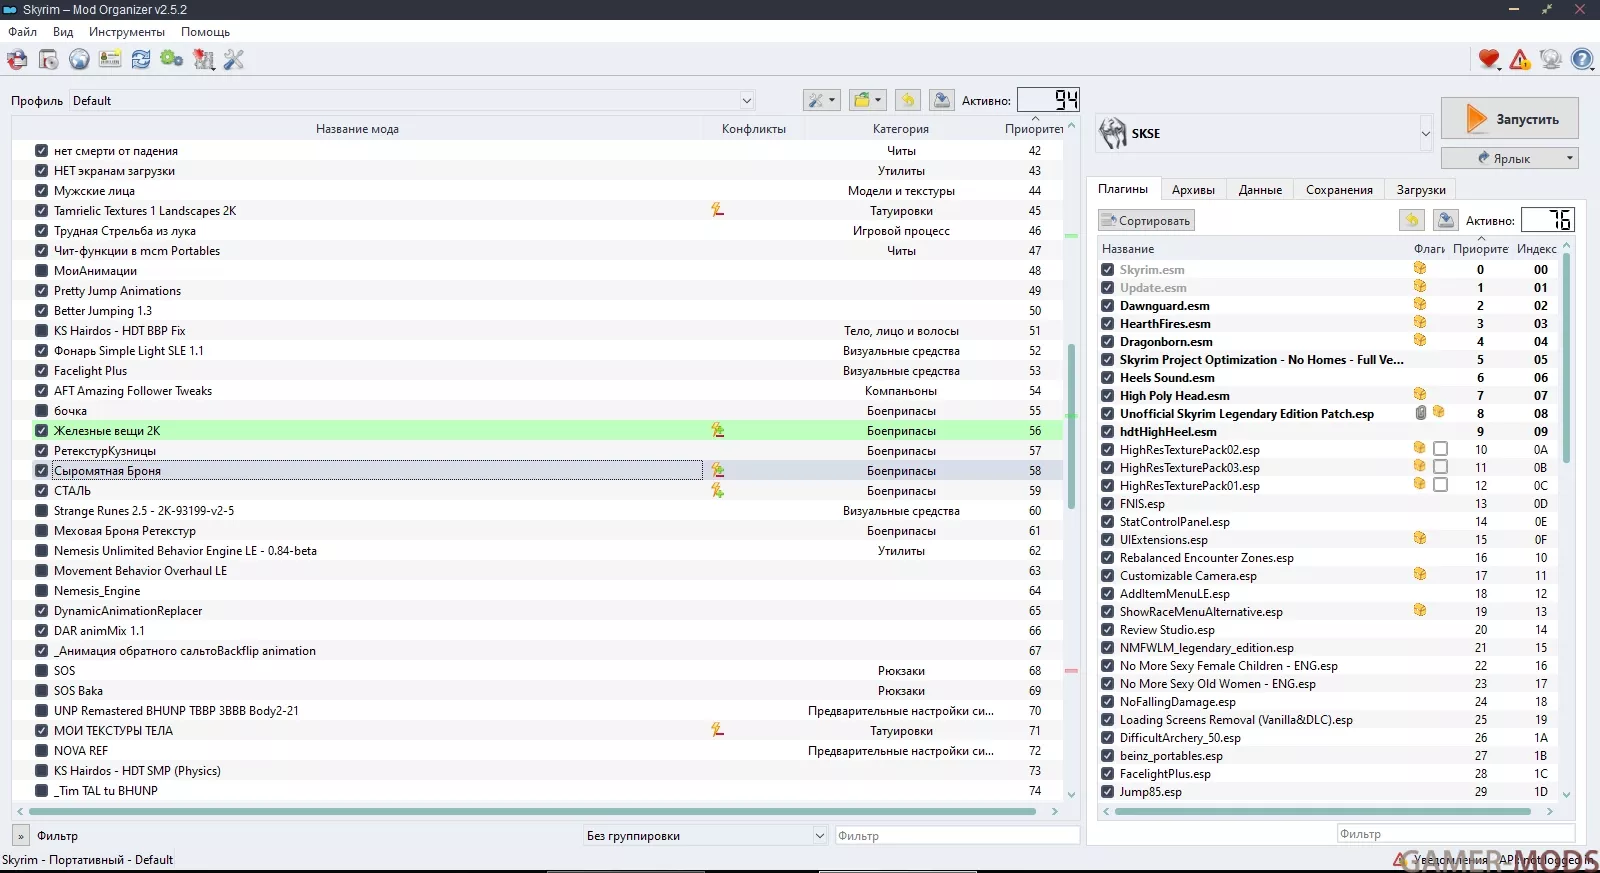Open the Без группировки grouping dropdown
This screenshot has height=873, width=1600.
pos(705,836)
